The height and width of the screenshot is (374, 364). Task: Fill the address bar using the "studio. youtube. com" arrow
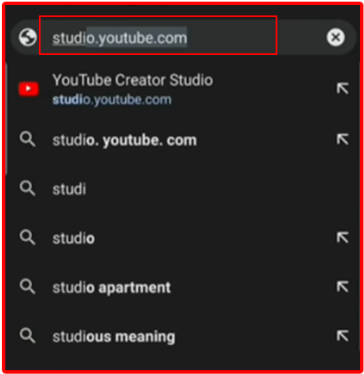342,139
